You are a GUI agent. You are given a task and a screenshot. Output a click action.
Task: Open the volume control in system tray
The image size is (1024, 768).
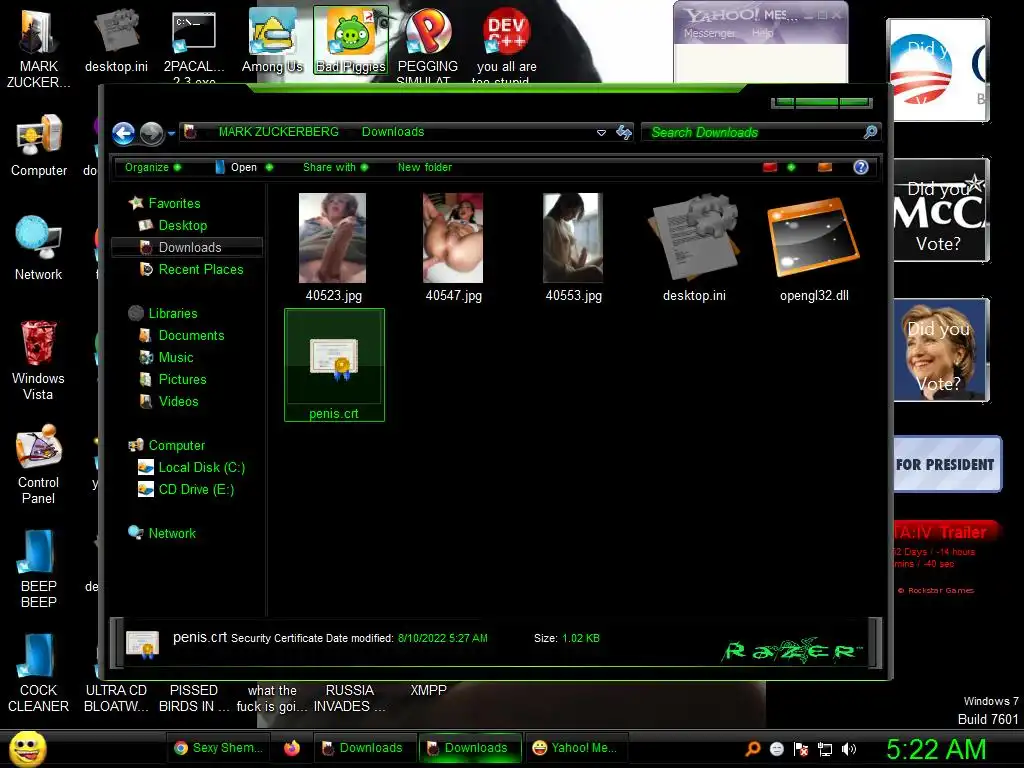tap(849, 749)
